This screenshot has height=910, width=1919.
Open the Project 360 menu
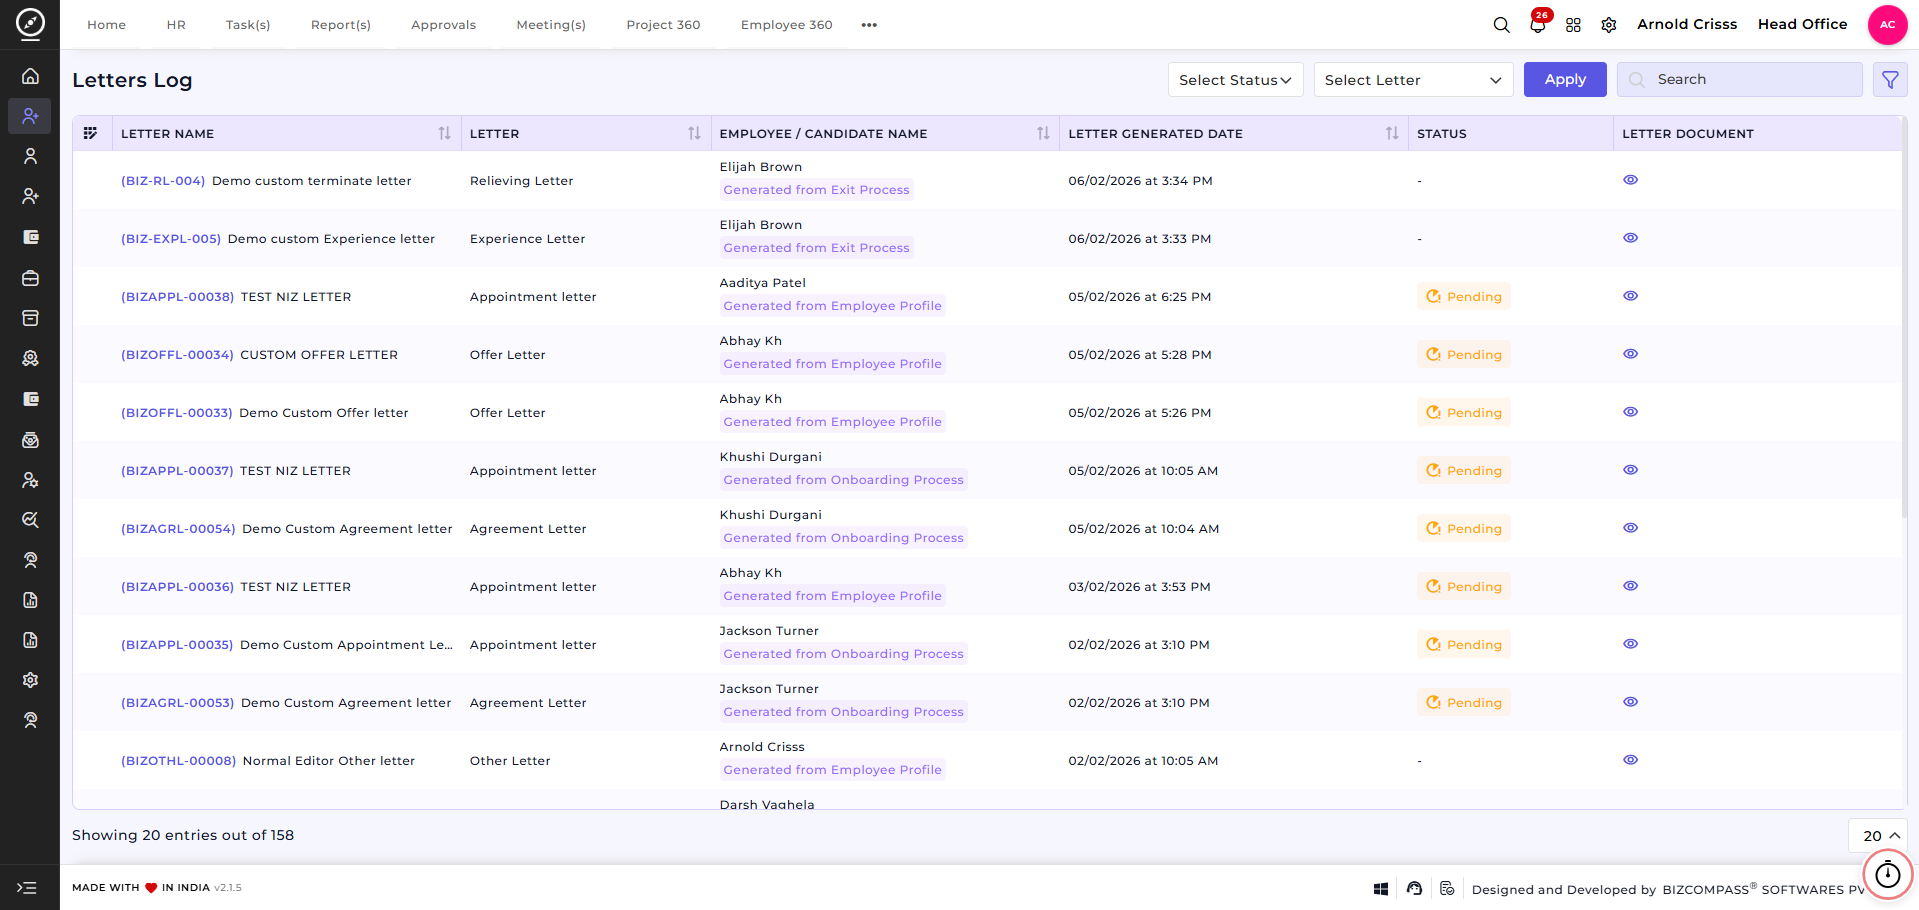(663, 25)
